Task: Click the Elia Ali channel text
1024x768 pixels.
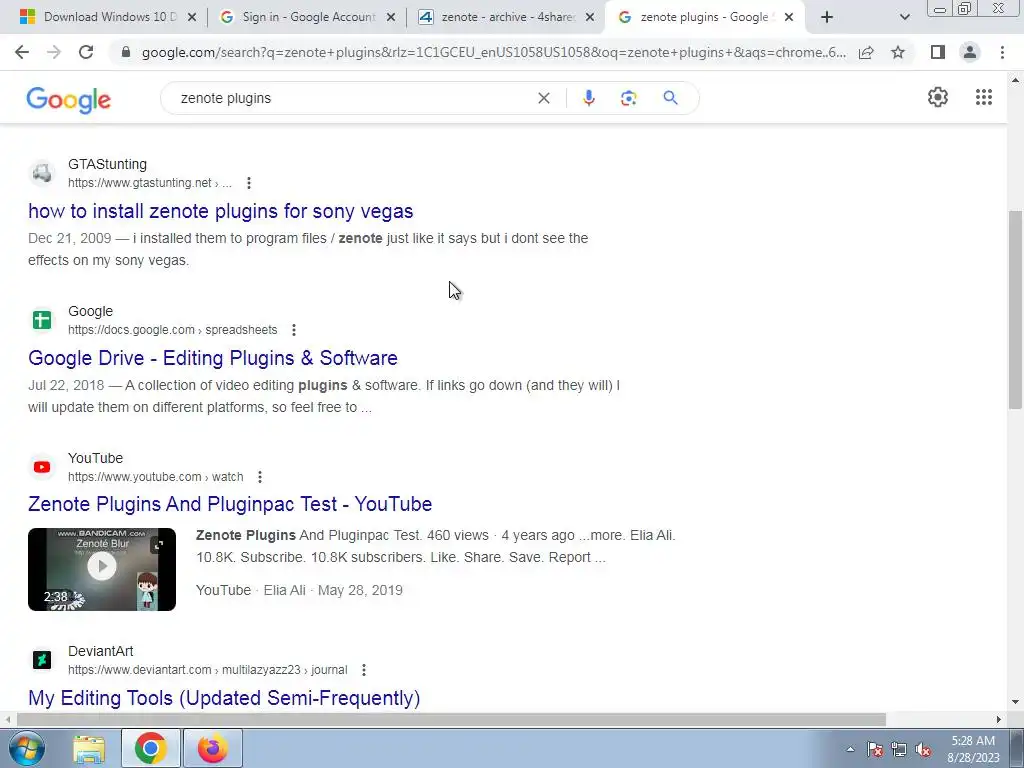Action: point(285,590)
